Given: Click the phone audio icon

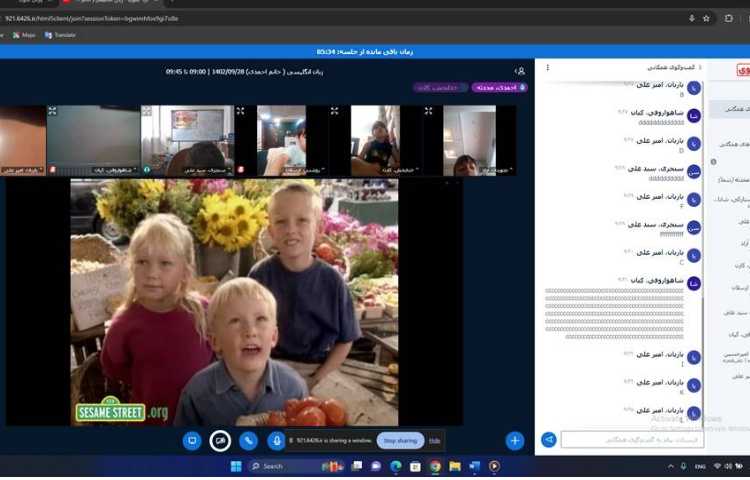Looking at the screenshot, I should point(248,440).
